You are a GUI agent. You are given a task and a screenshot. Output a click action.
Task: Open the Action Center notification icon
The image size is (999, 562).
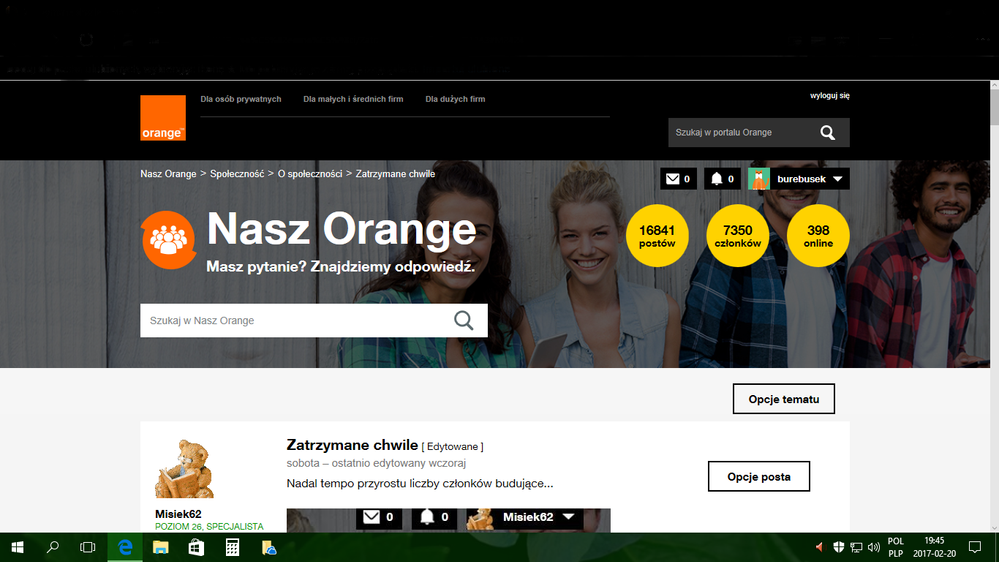point(975,547)
